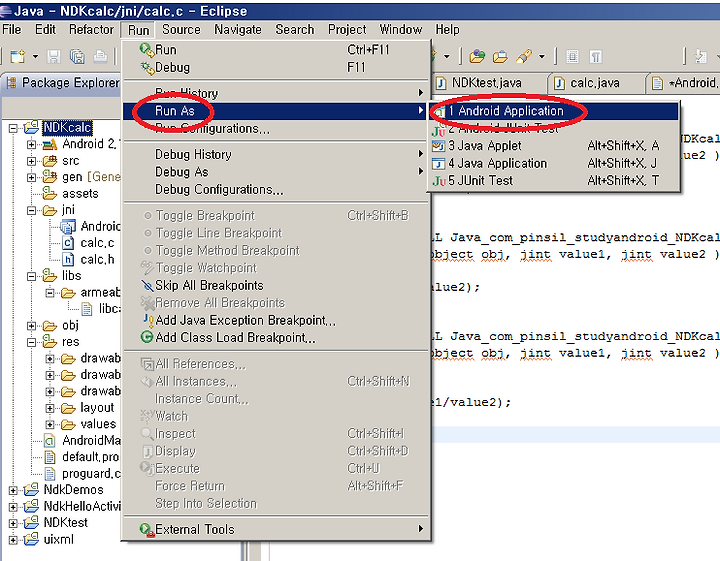Expand Debug As submenu
This screenshot has width=720, height=561.
coord(277,172)
